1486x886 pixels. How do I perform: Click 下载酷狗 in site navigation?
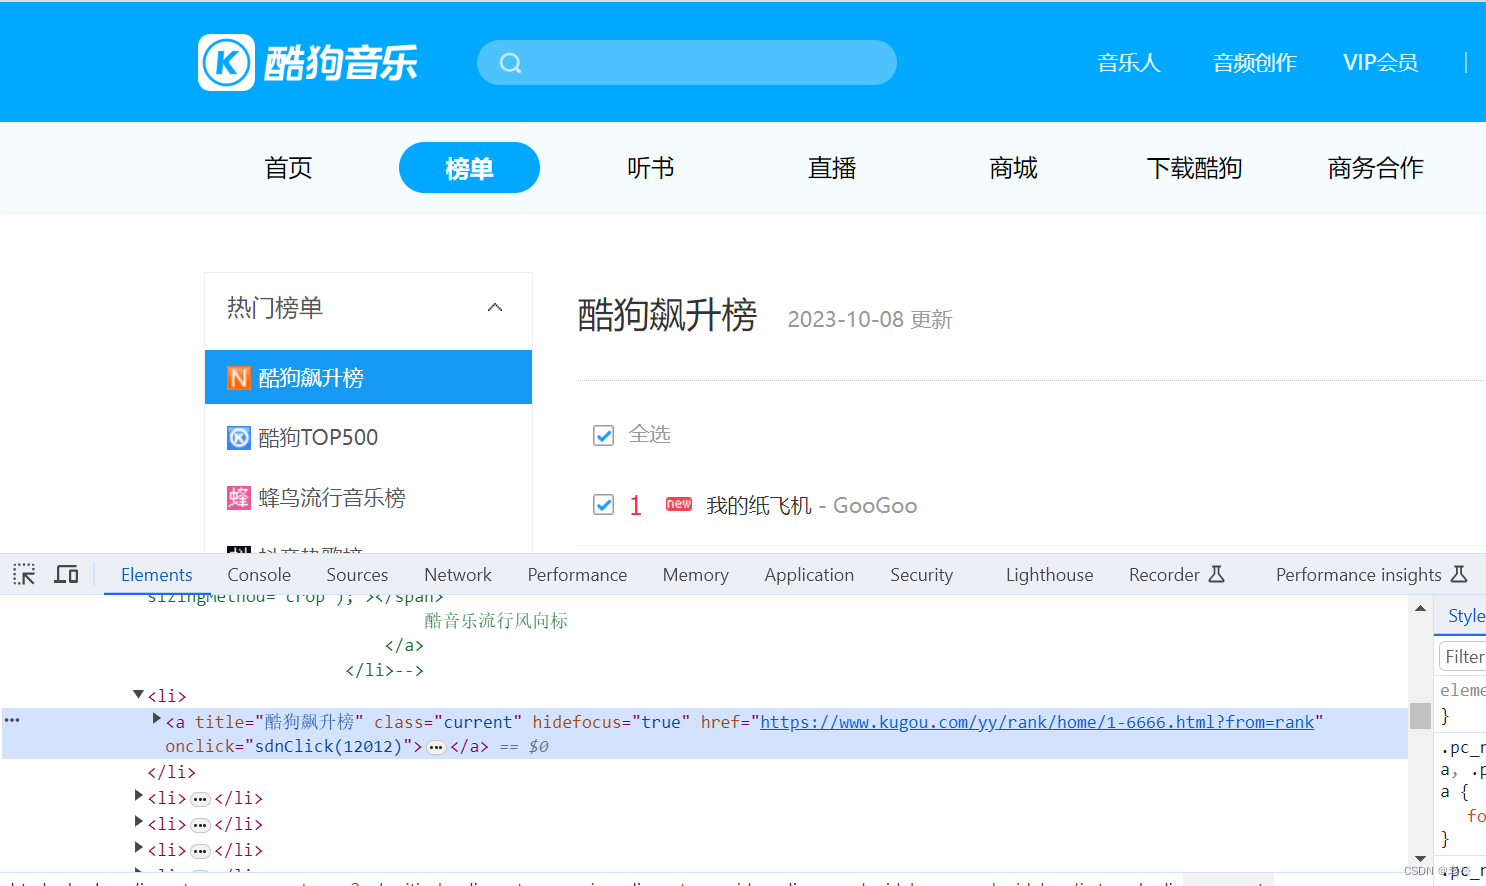pyautogui.click(x=1194, y=168)
